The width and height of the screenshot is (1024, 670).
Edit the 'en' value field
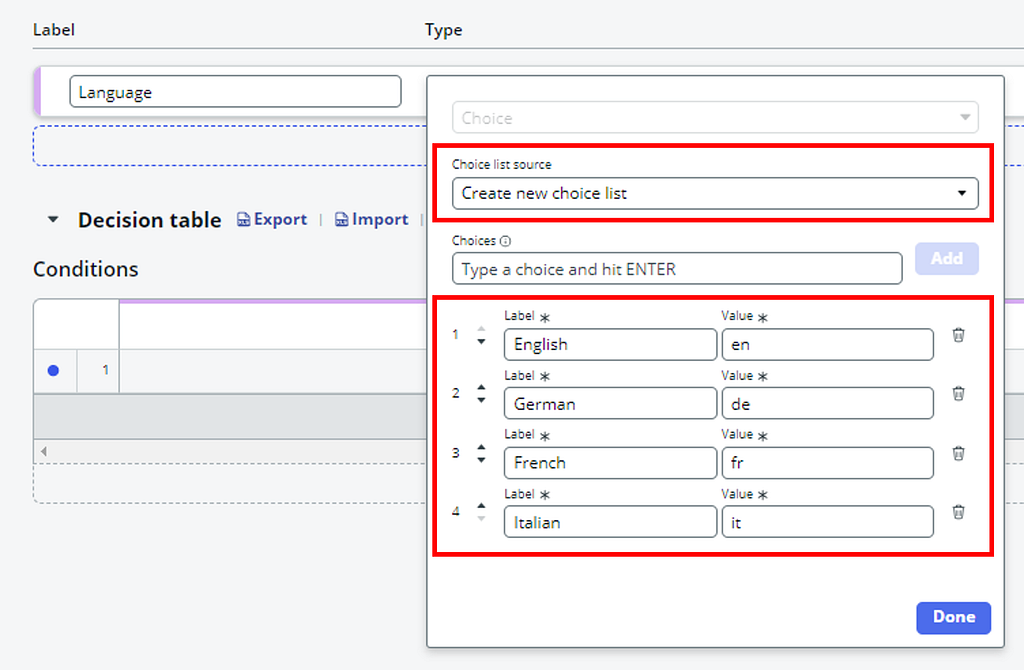(827, 345)
